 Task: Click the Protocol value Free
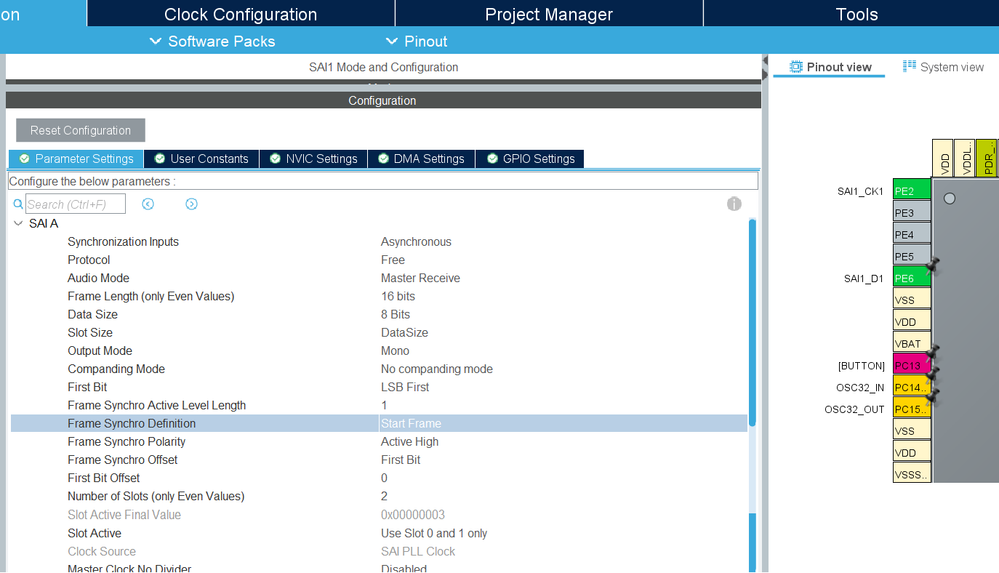392,260
